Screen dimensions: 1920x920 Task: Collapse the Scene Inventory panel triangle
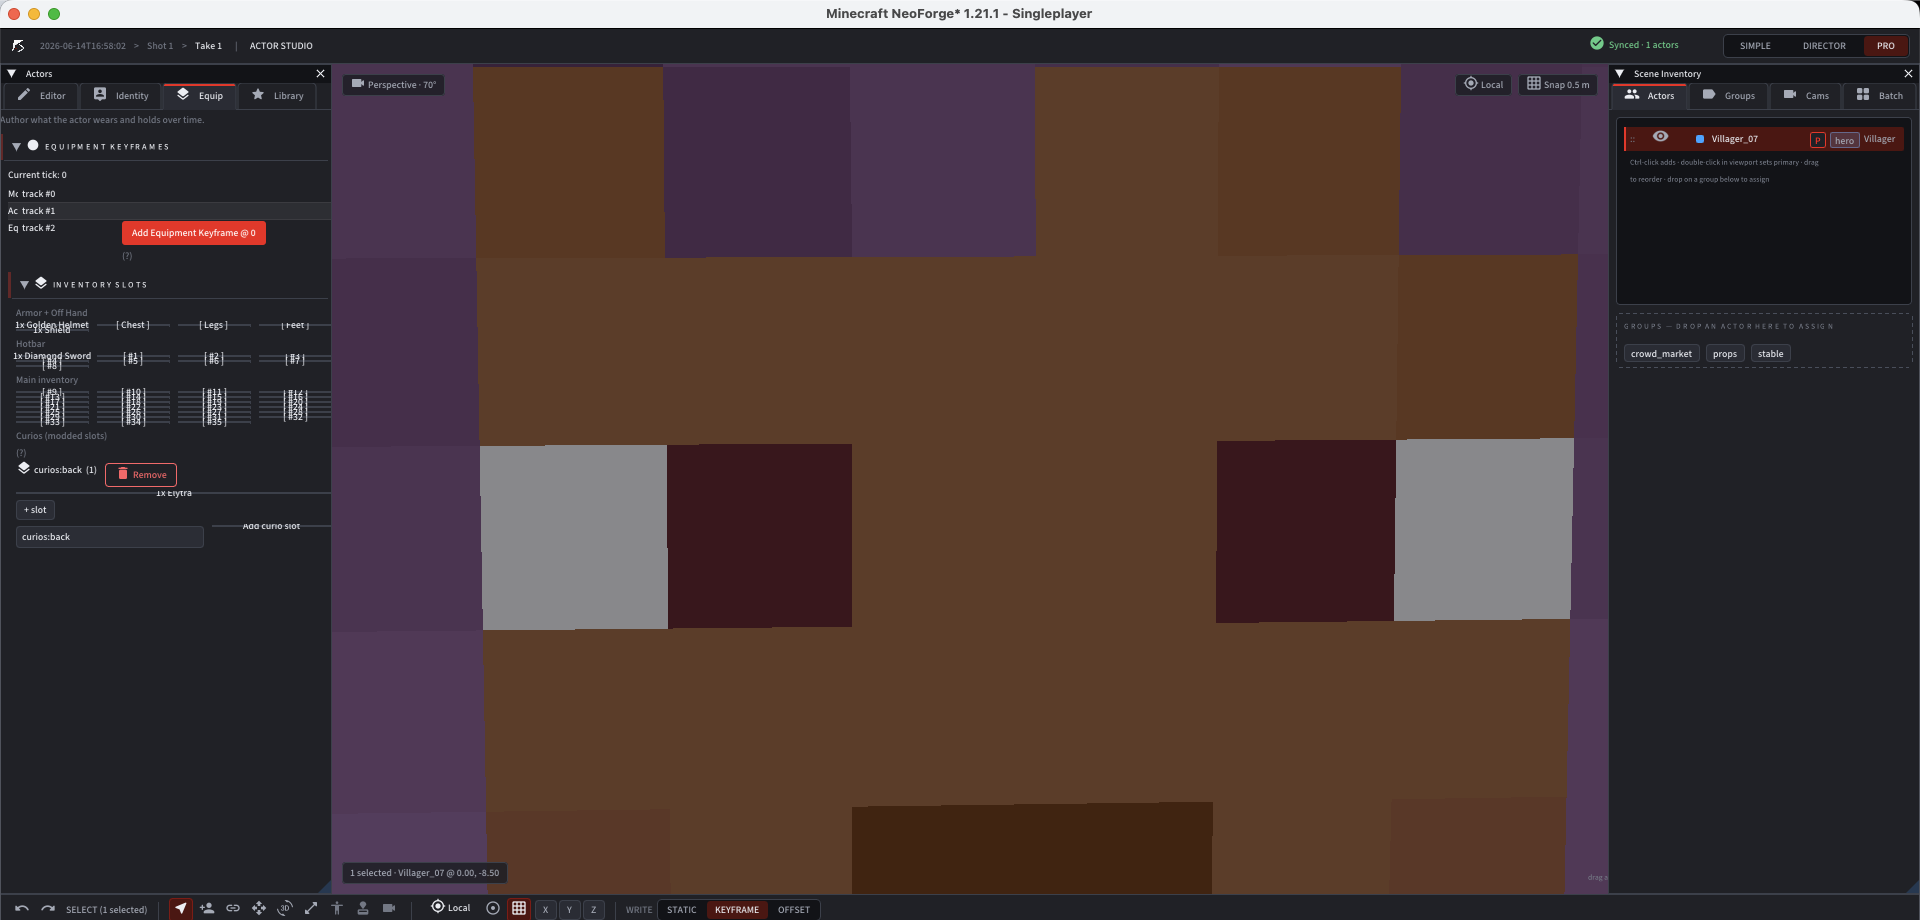1620,73
